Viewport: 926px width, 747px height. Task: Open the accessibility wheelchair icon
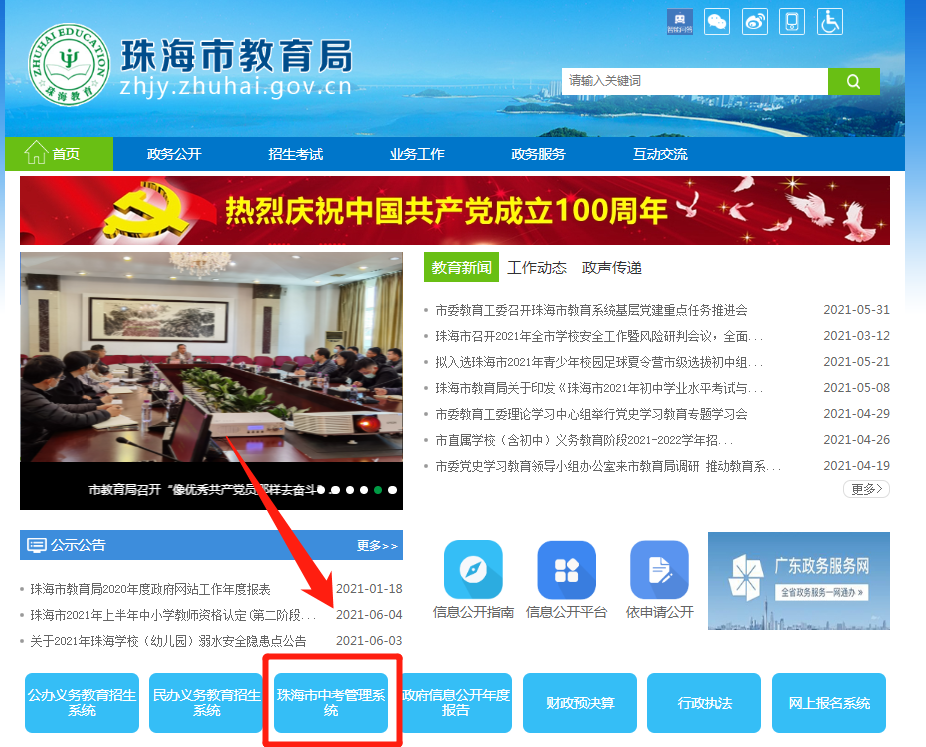pyautogui.click(x=830, y=22)
